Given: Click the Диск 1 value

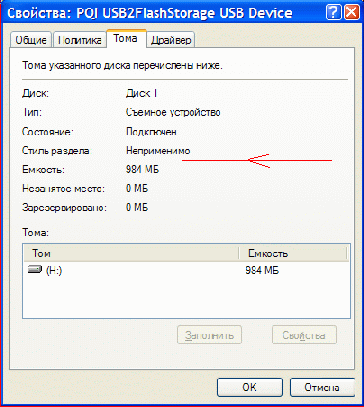Looking at the screenshot, I should [141, 94].
